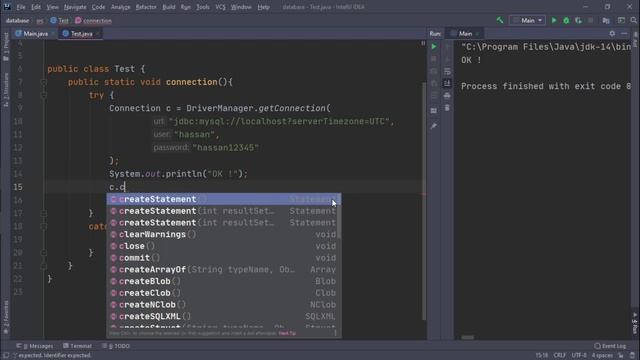
Task: Open the Edit menu
Action: [x=36, y=7]
